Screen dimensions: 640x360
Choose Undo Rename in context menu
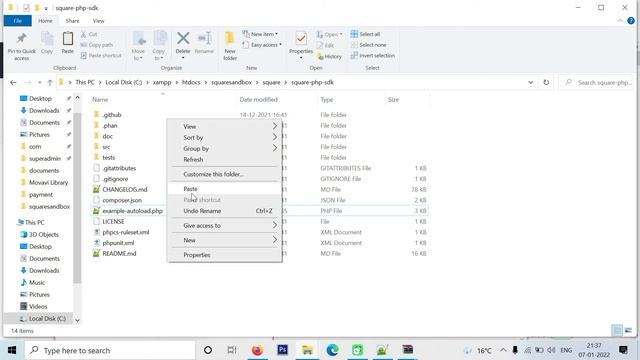tap(224, 211)
